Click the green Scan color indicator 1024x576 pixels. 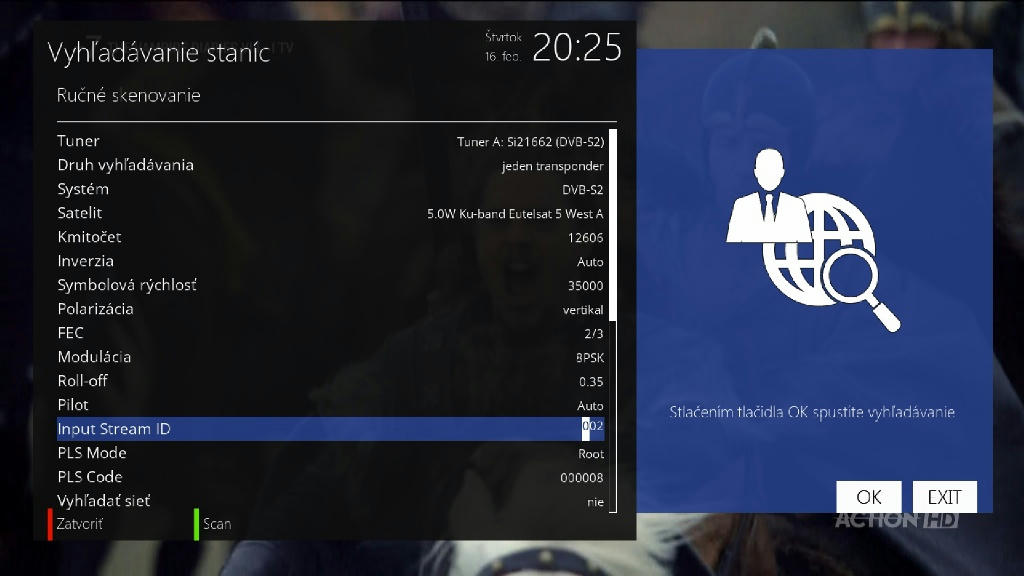point(196,524)
